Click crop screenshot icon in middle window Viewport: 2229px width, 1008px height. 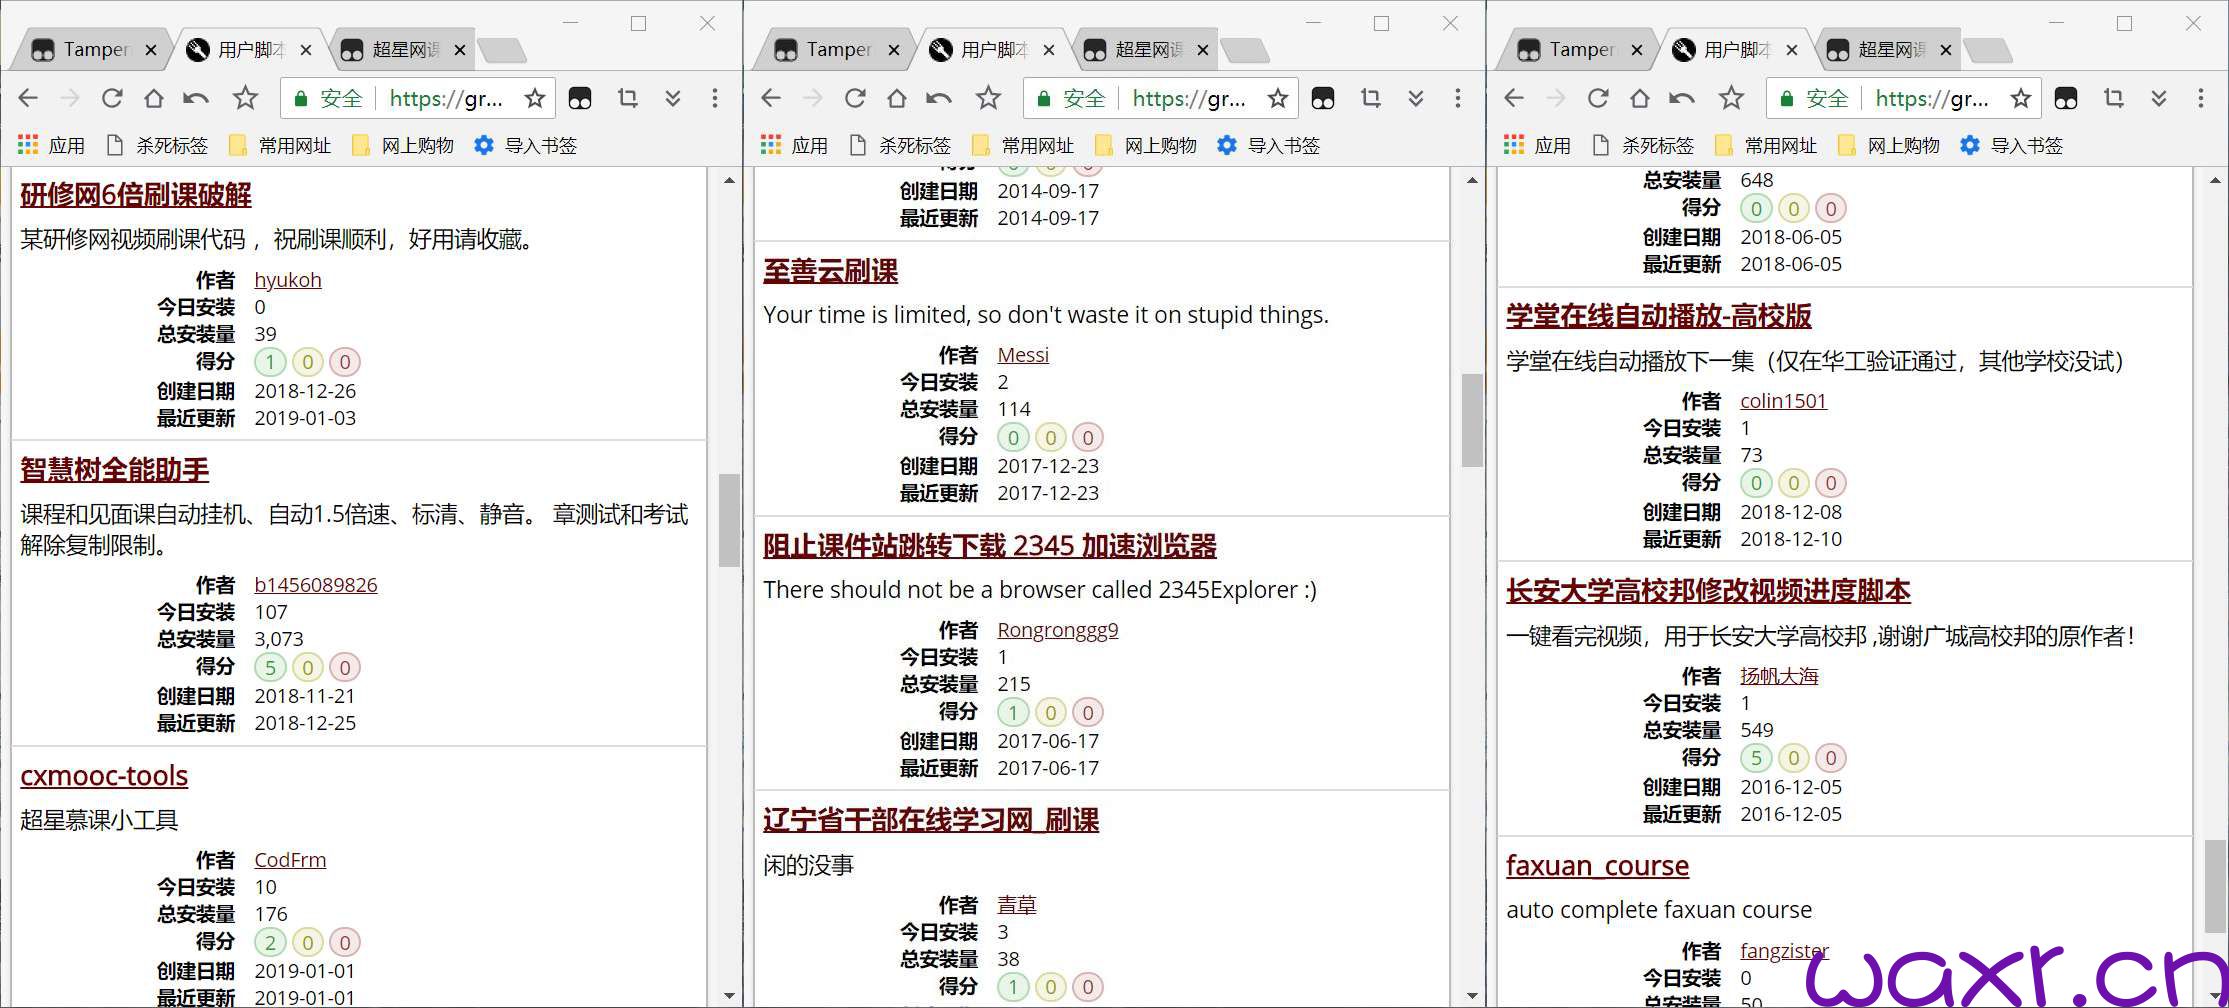point(1370,98)
